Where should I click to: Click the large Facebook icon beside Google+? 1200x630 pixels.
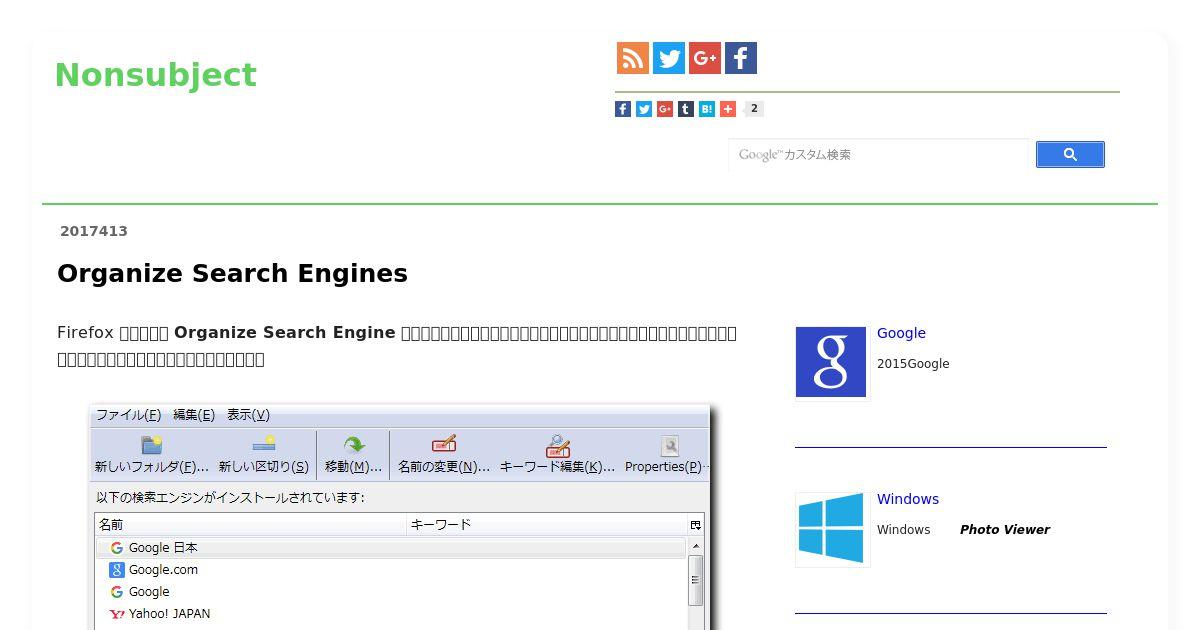point(741,58)
